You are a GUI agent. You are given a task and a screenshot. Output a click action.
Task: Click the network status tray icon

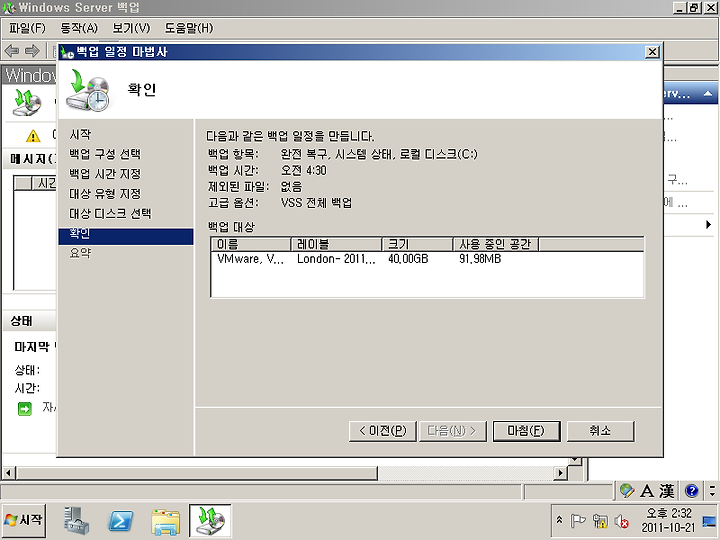click(x=600, y=521)
